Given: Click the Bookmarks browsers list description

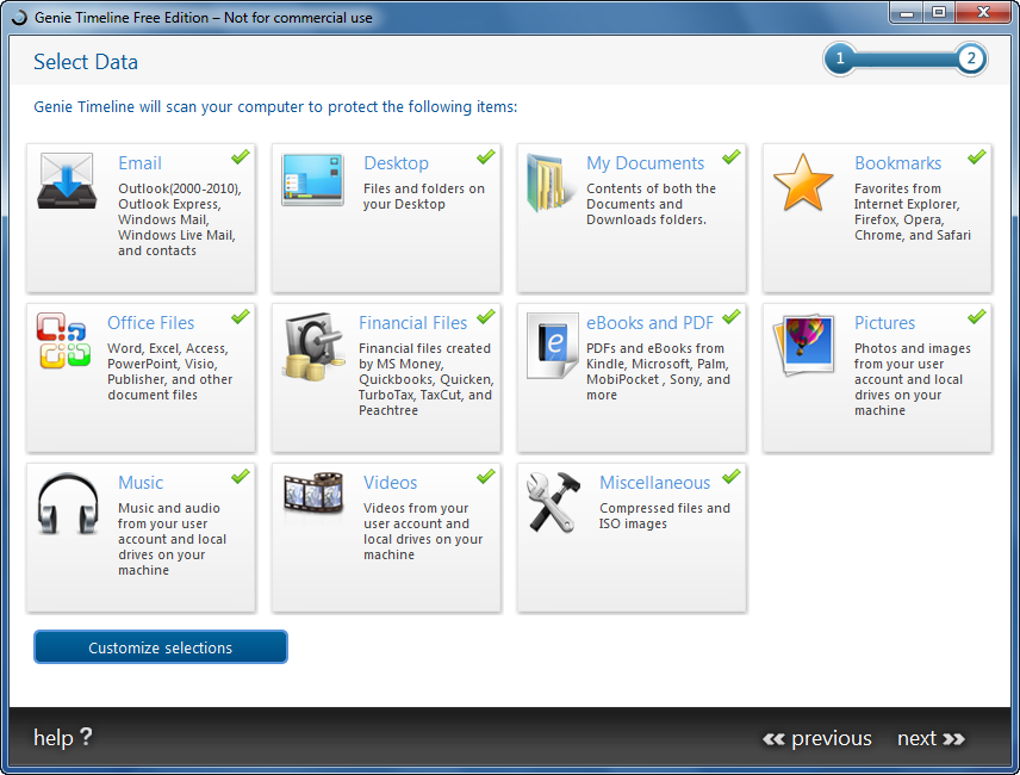Looking at the screenshot, I should 912,211.
